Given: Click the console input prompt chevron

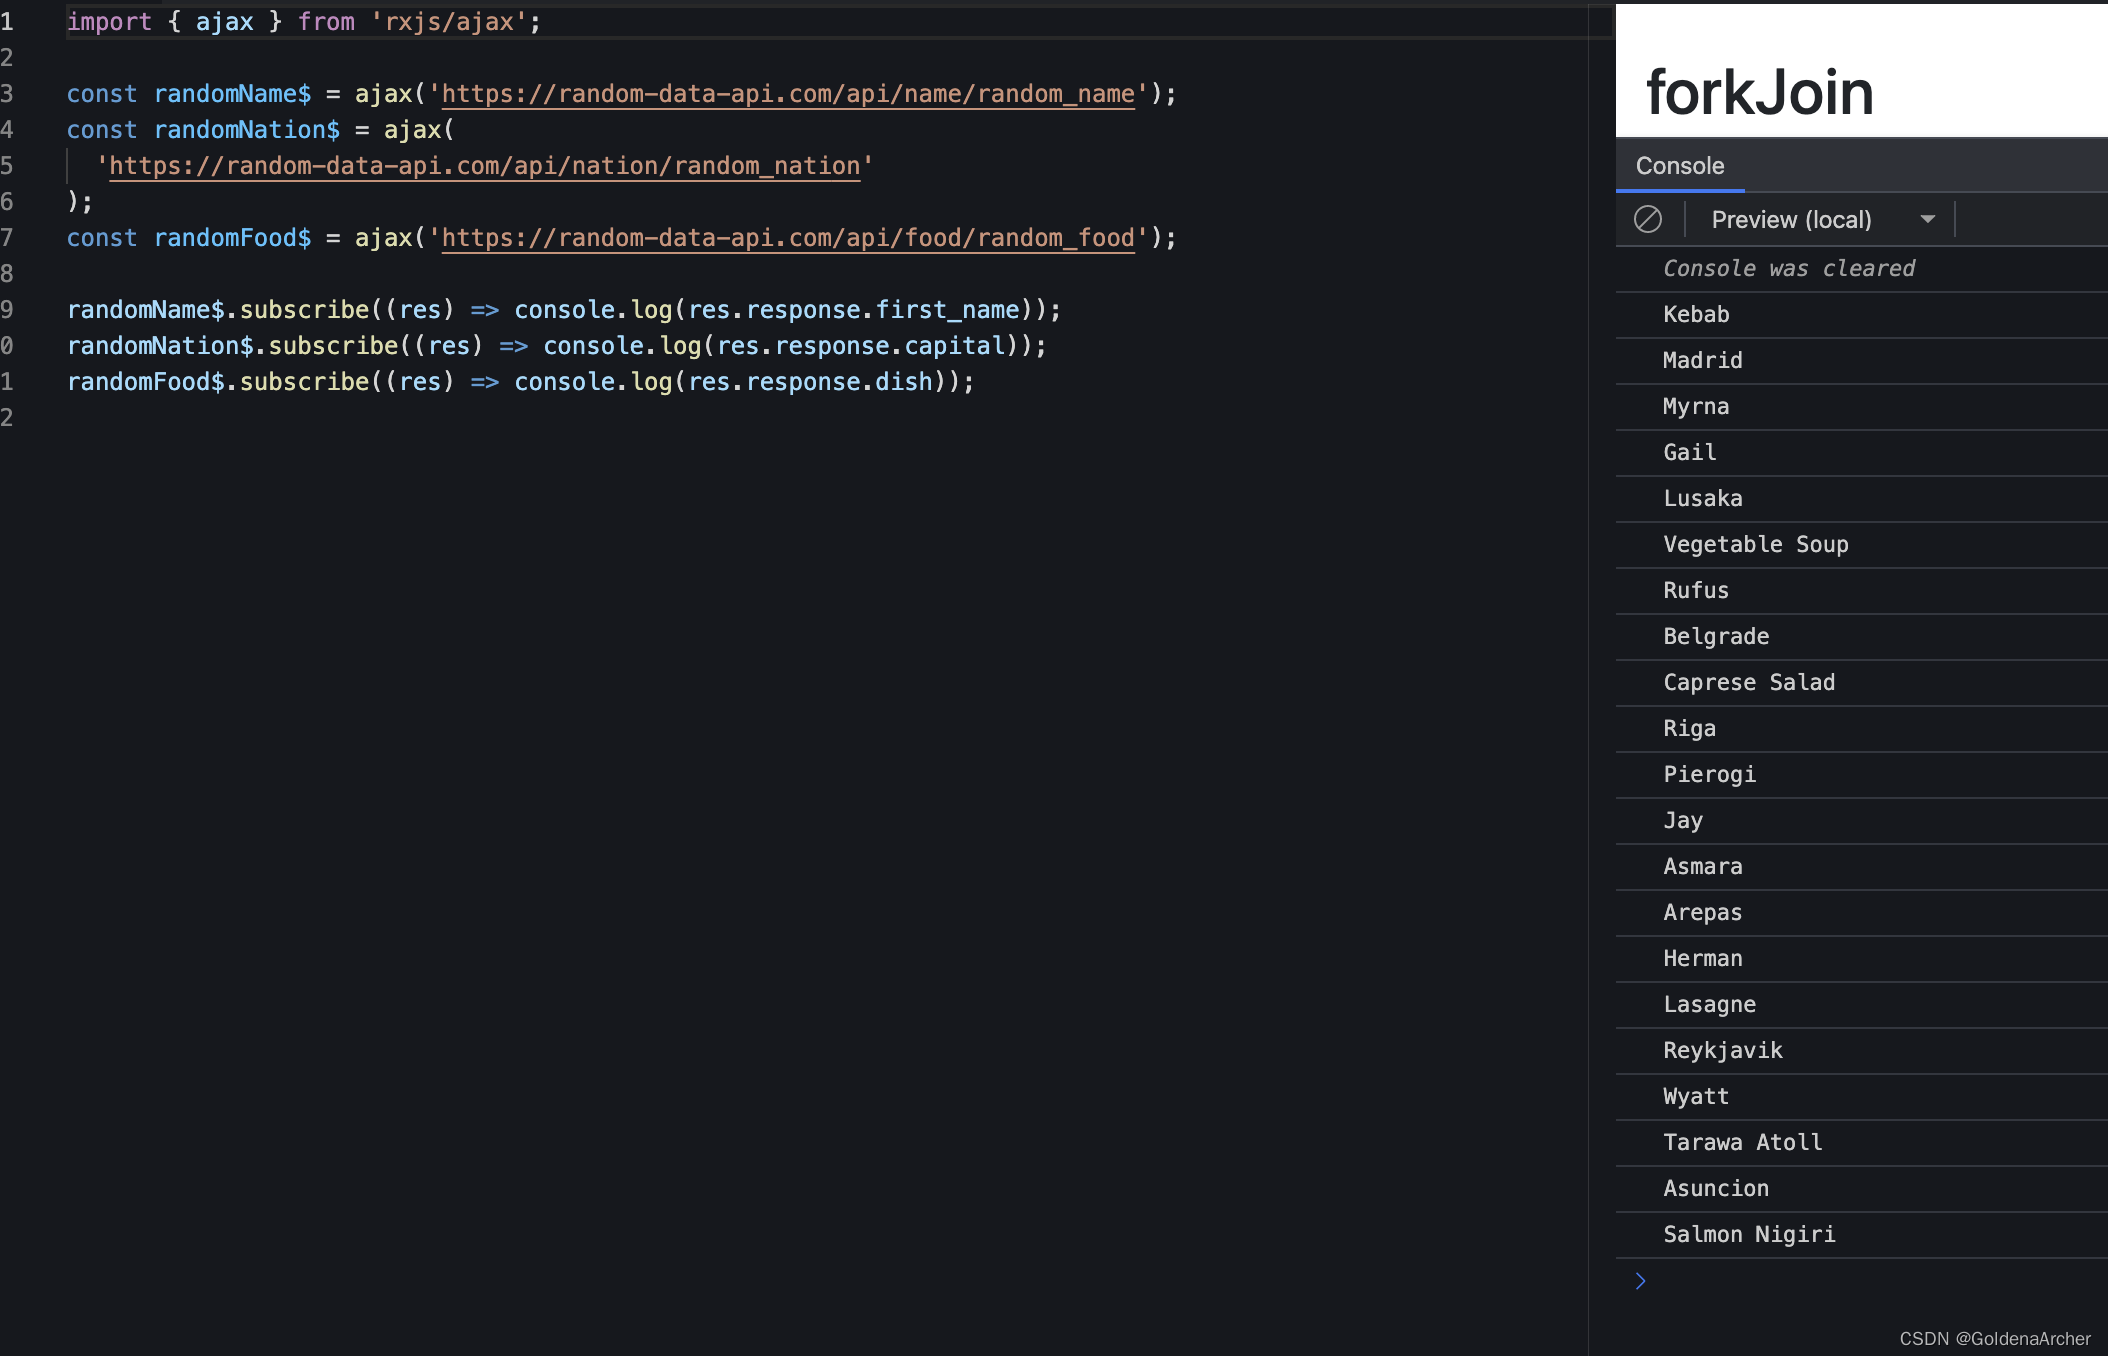Looking at the screenshot, I should click(x=1640, y=1280).
